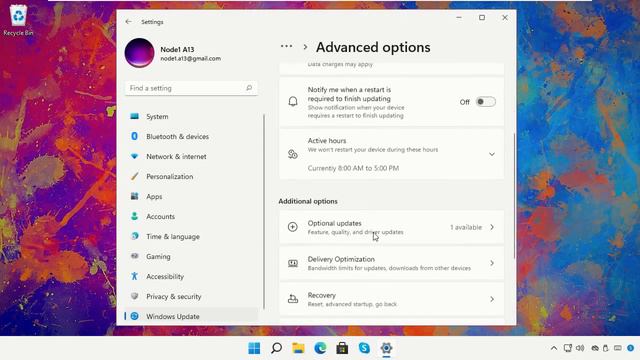This screenshot has height=360, width=640.
Task: Open Optional updates via its chevron
Action: coord(492,227)
